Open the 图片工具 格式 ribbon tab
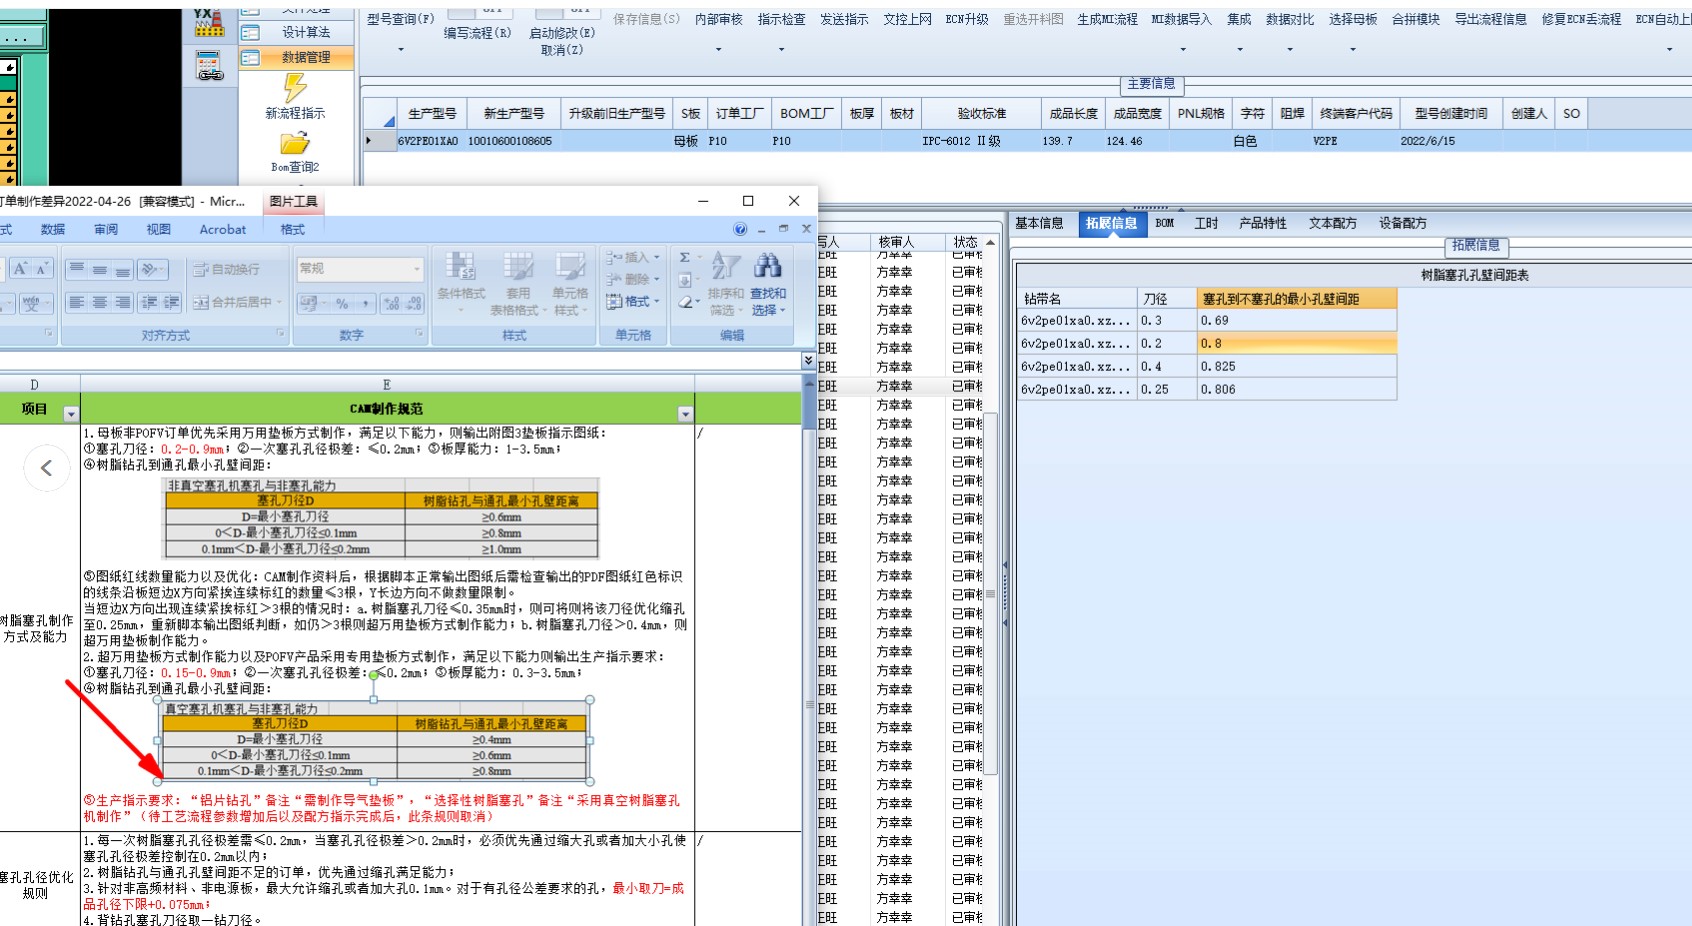This screenshot has width=1692, height=926. click(x=293, y=229)
